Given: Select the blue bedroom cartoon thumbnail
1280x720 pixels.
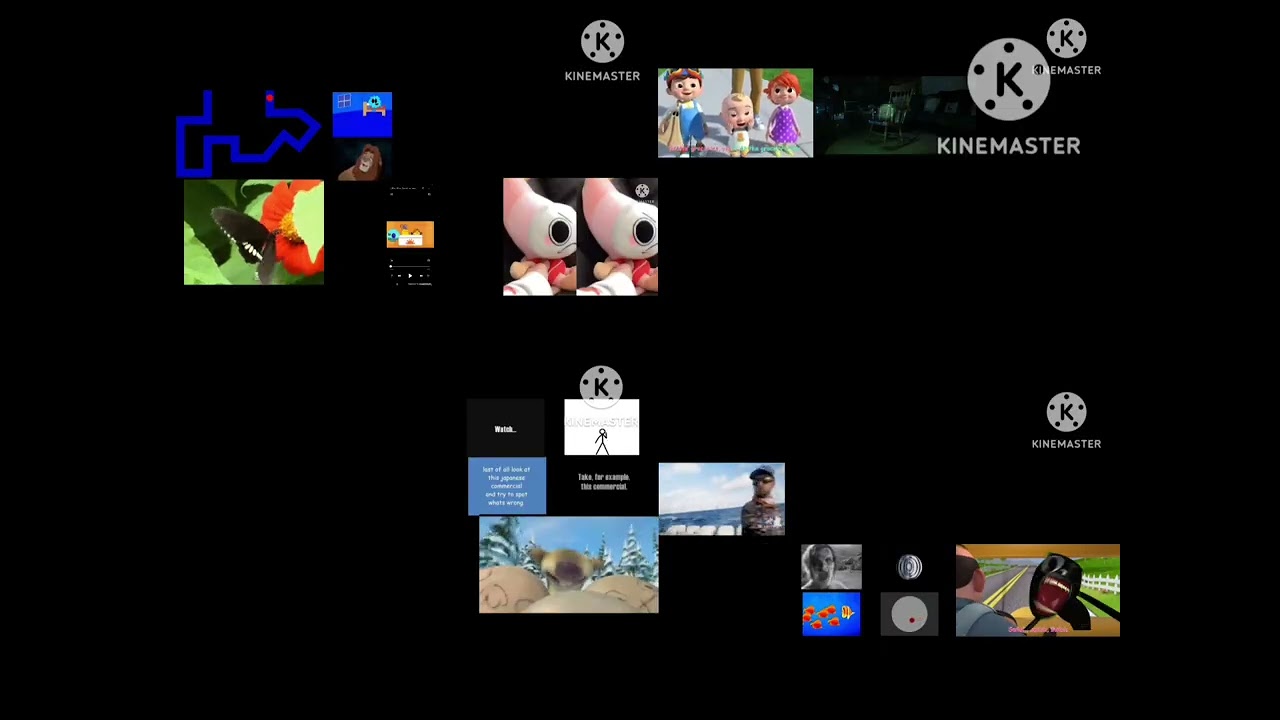Looking at the screenshot, I should 362,114.
